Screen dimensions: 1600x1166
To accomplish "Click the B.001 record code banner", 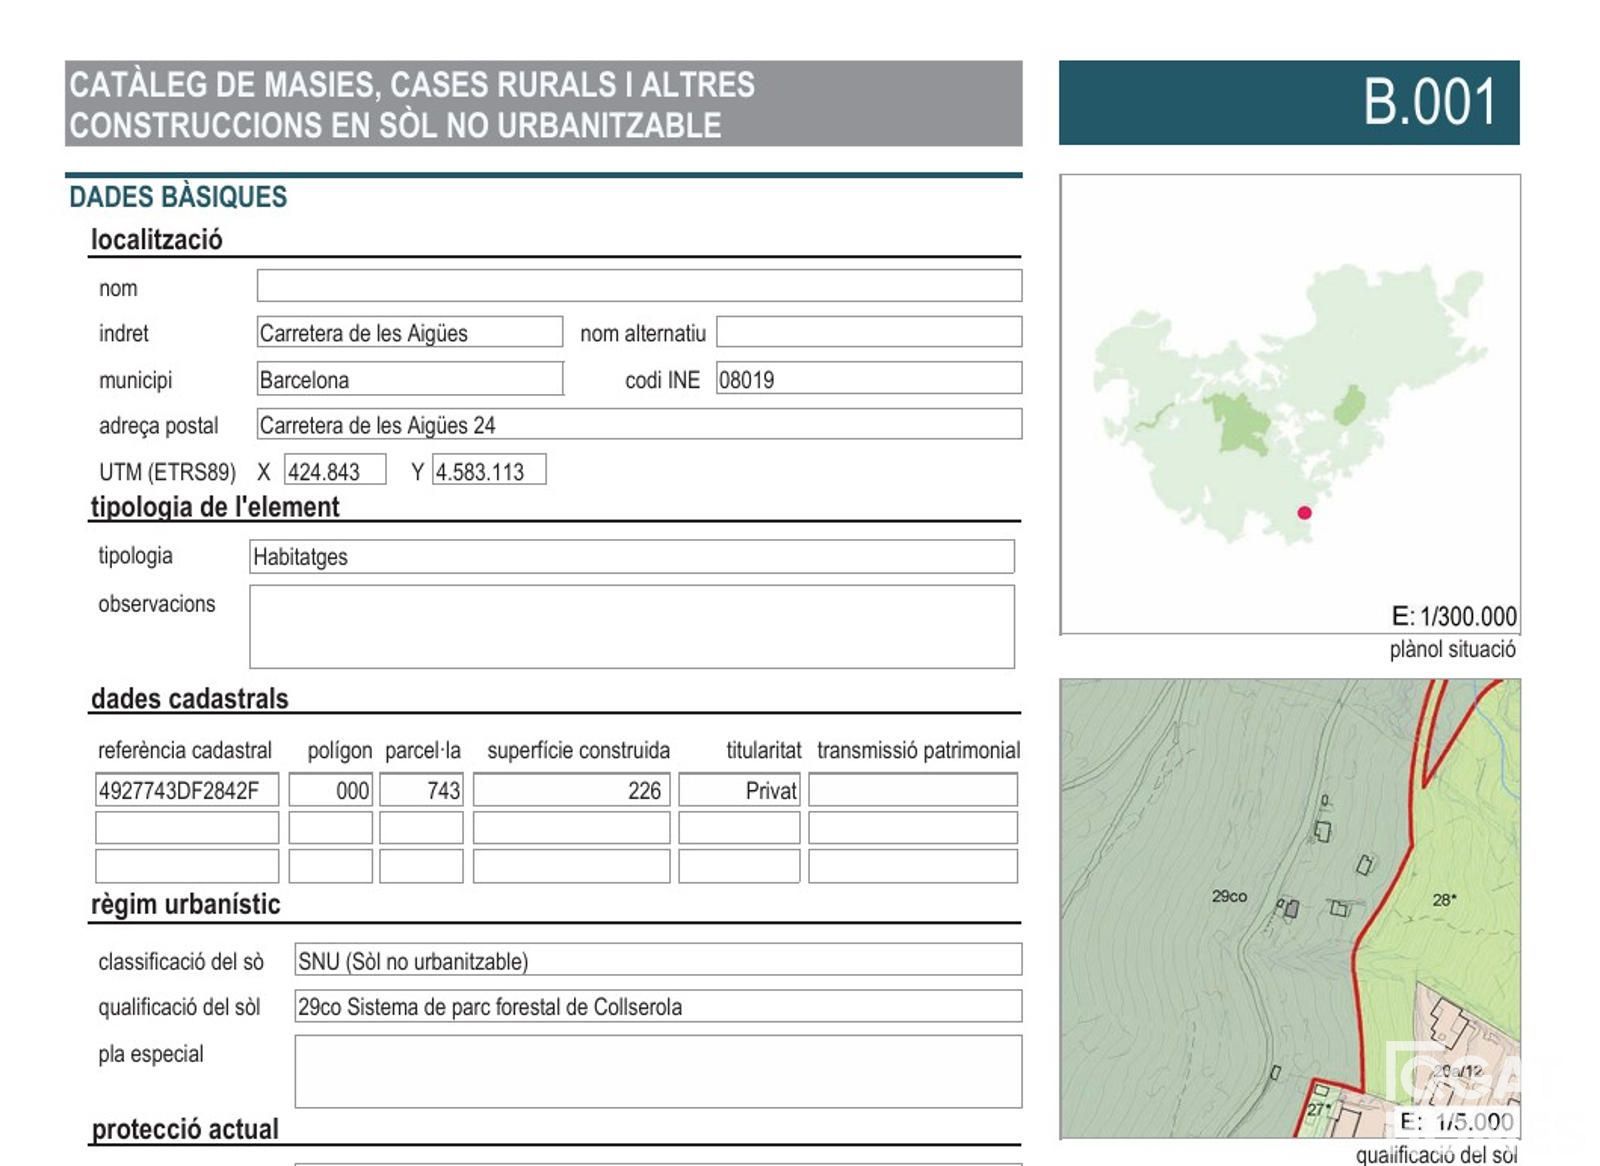I will 1288,103.
